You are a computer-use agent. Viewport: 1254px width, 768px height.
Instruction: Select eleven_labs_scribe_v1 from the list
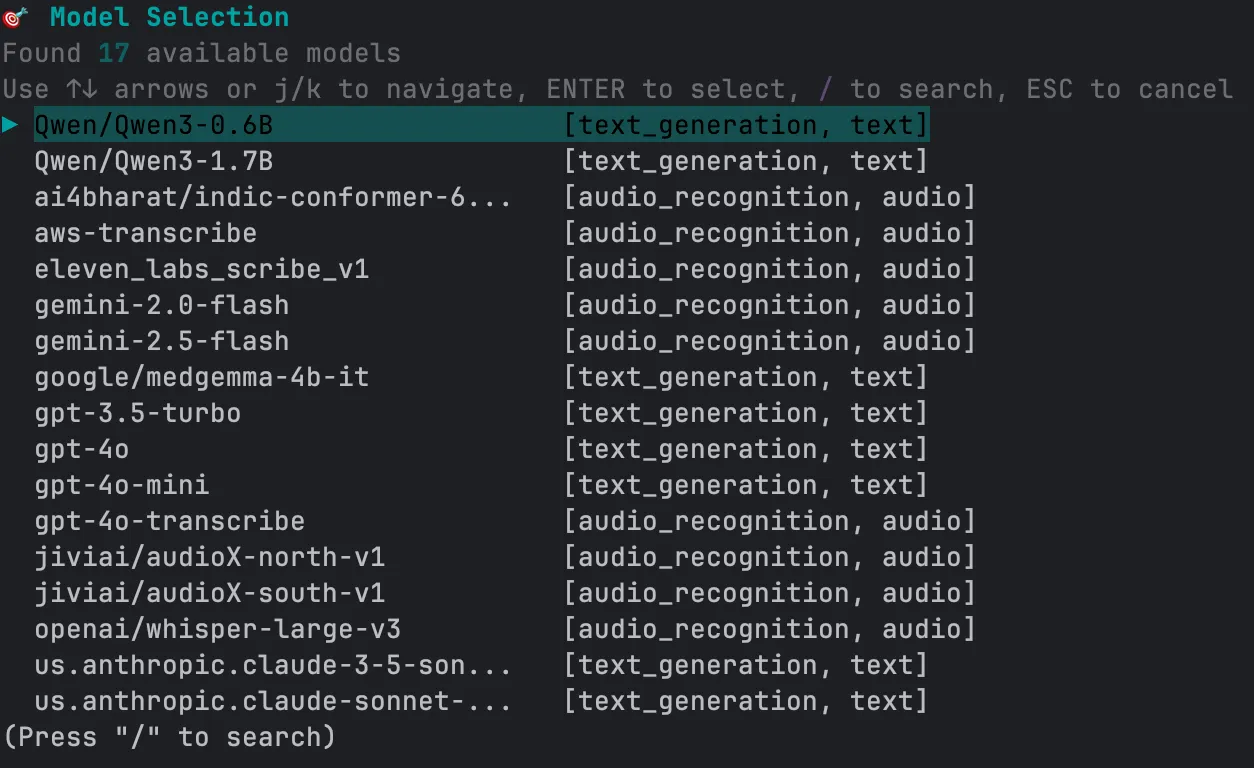point(505,269)
